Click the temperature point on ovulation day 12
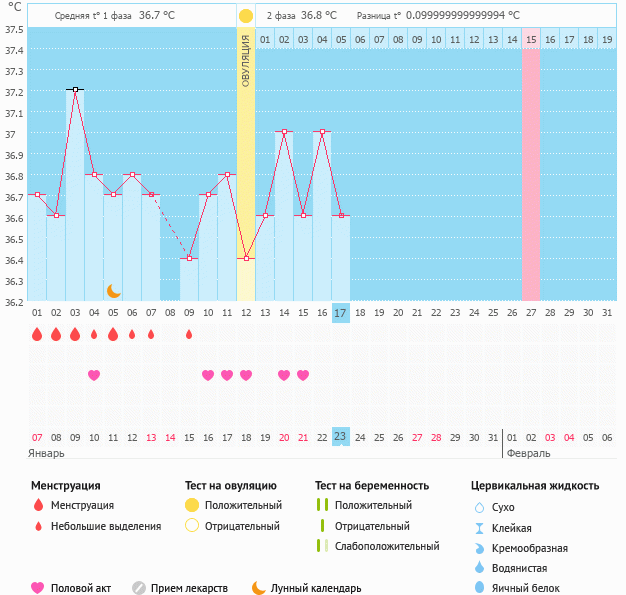 click(246, 258)
